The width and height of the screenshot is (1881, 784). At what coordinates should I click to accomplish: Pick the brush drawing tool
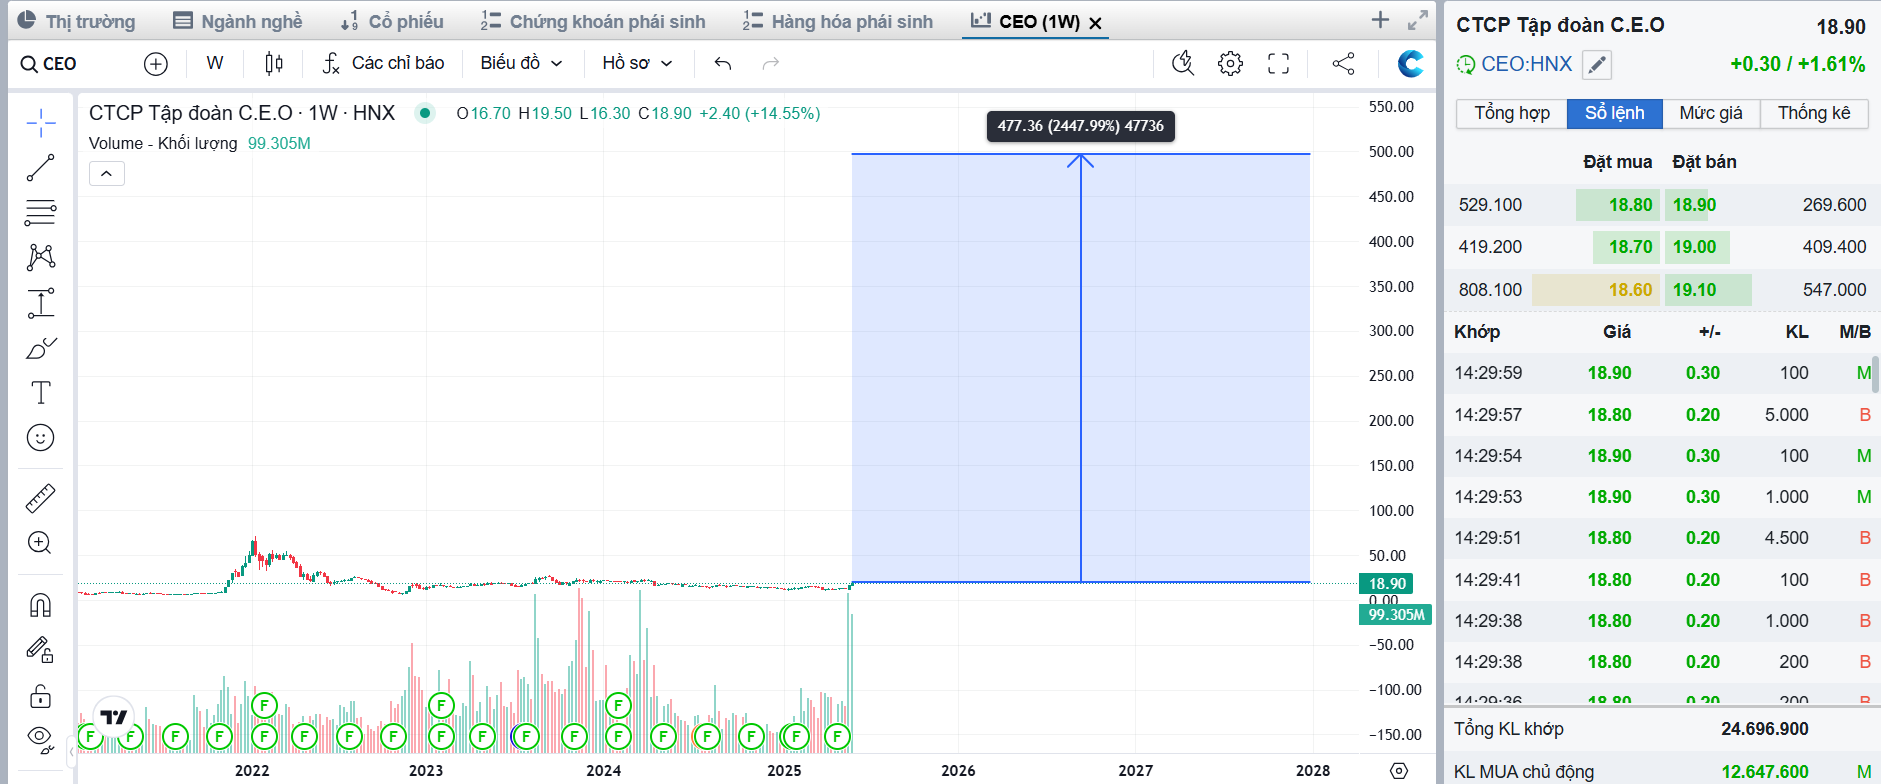coord(41,348)
